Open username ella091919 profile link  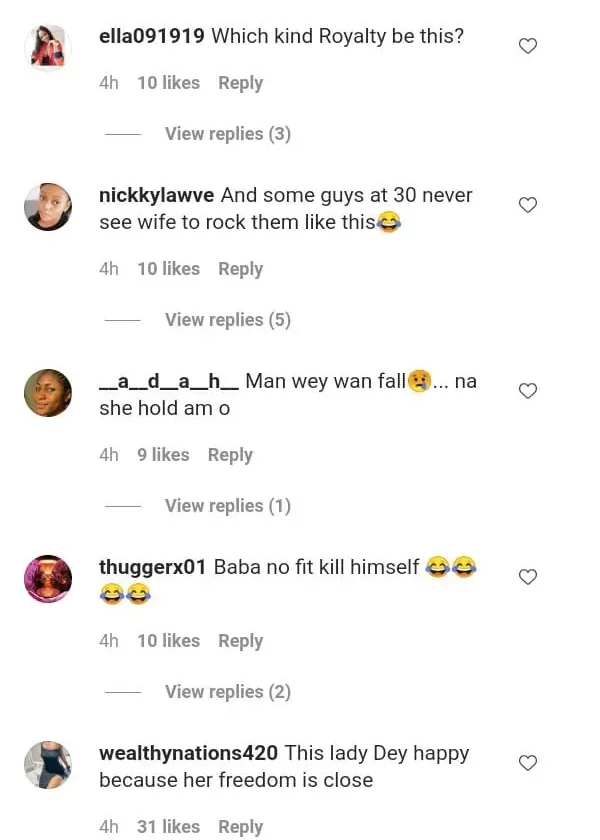[x=152, y=37]
